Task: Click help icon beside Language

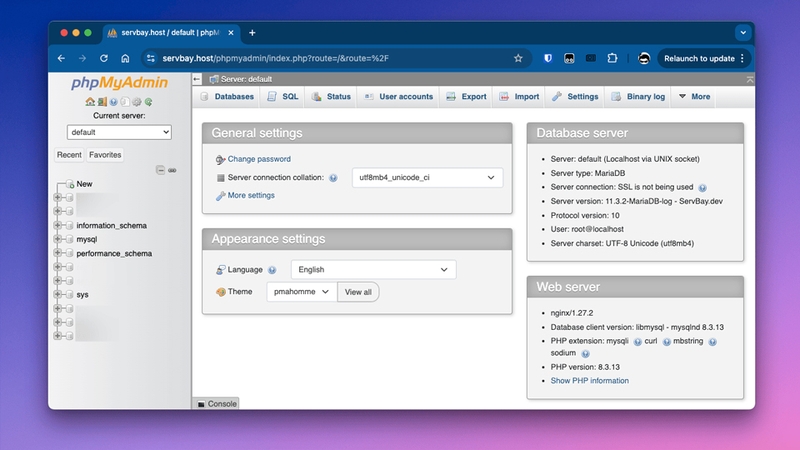Action: click(272, 270)
